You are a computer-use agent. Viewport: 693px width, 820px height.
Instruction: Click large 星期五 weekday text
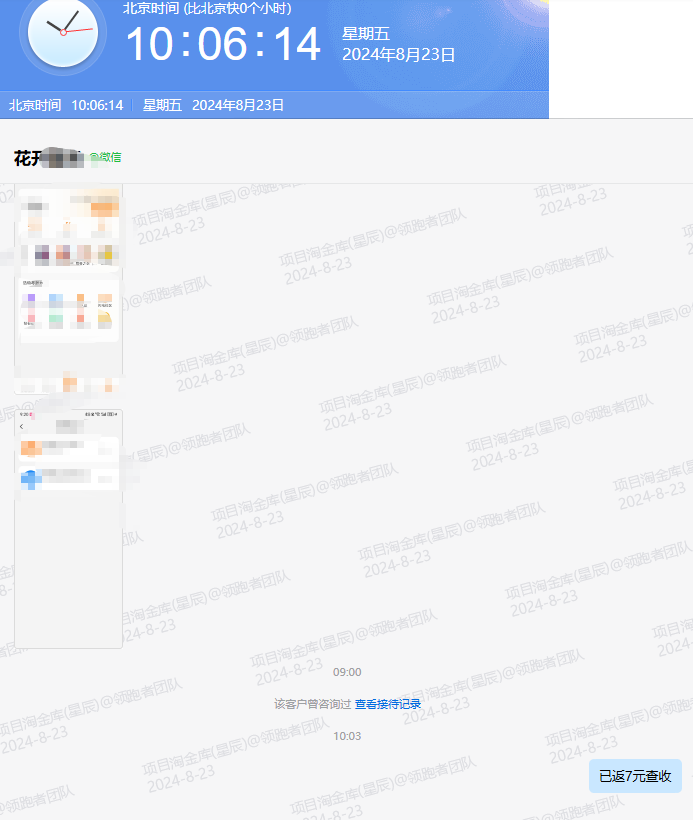click(x=366, y=34)
